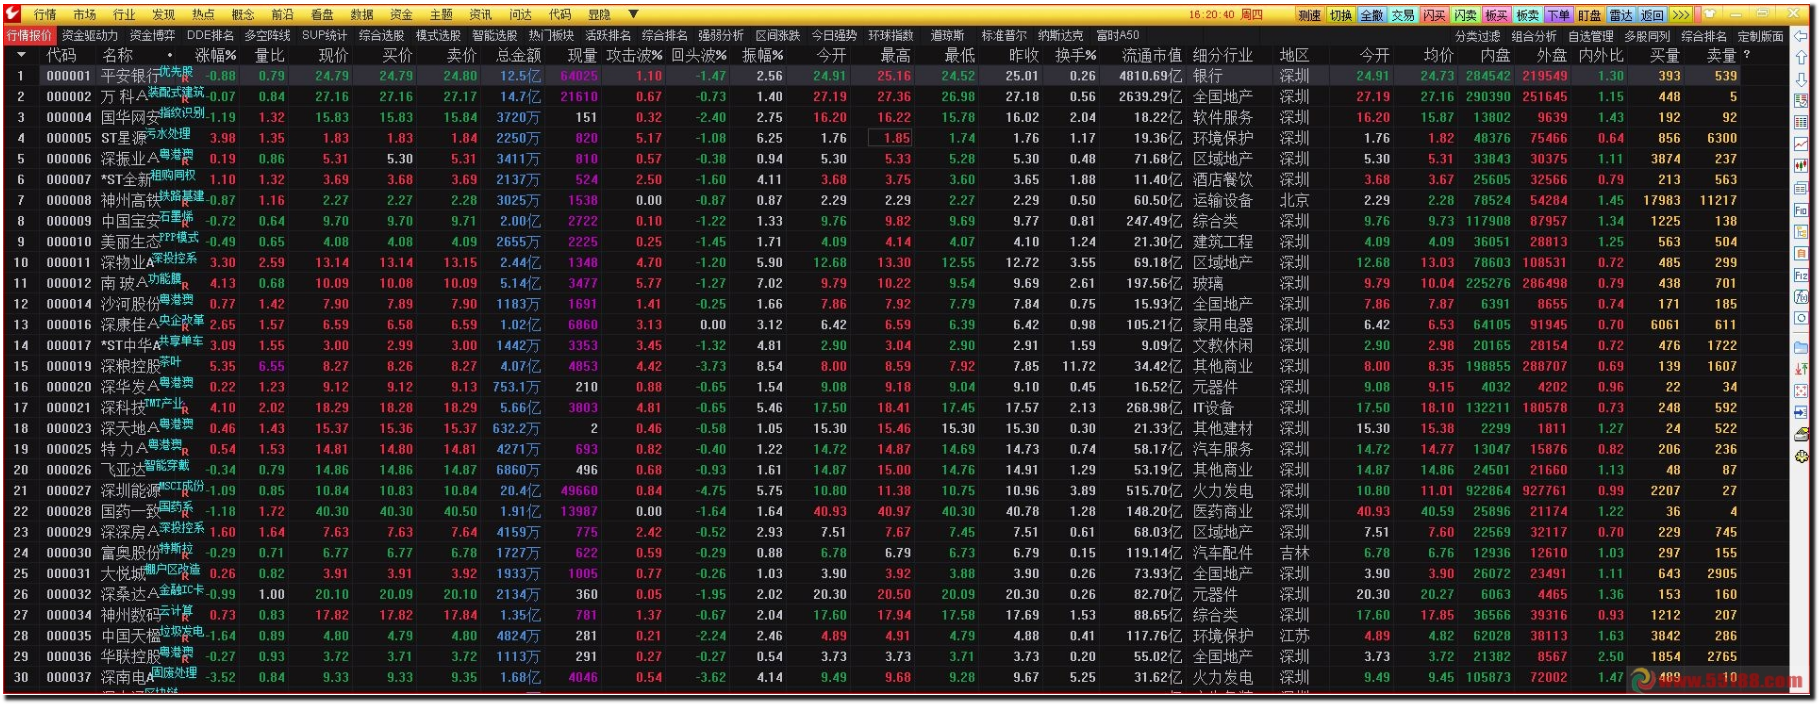Open the f(x) formula icon in sidebar
This screenshot has width=1820, height=704.
click(x=1801, y=297)
